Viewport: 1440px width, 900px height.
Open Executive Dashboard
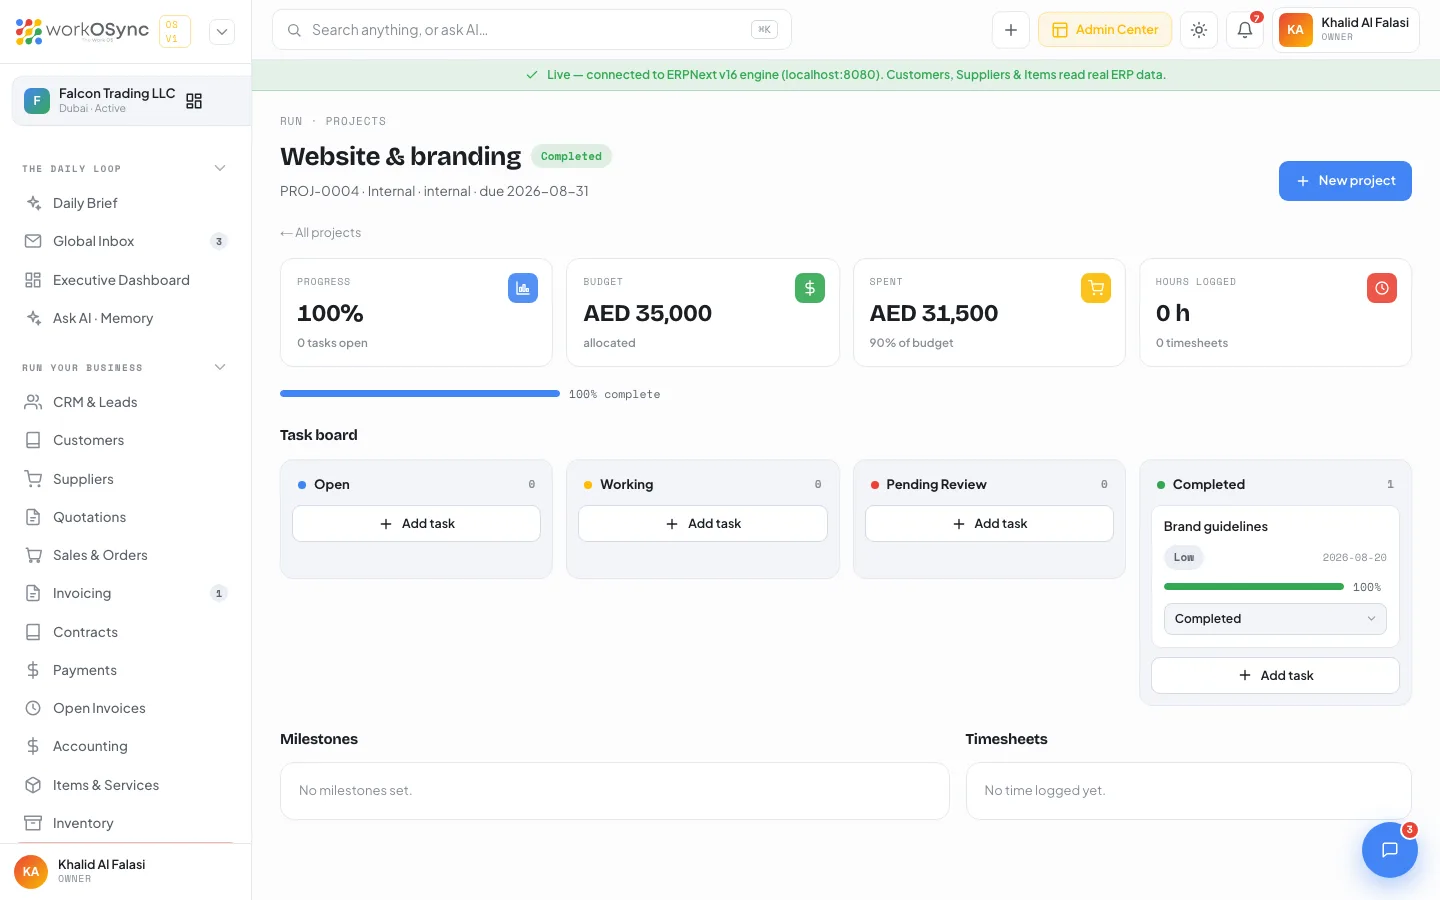tap(125, 280)
